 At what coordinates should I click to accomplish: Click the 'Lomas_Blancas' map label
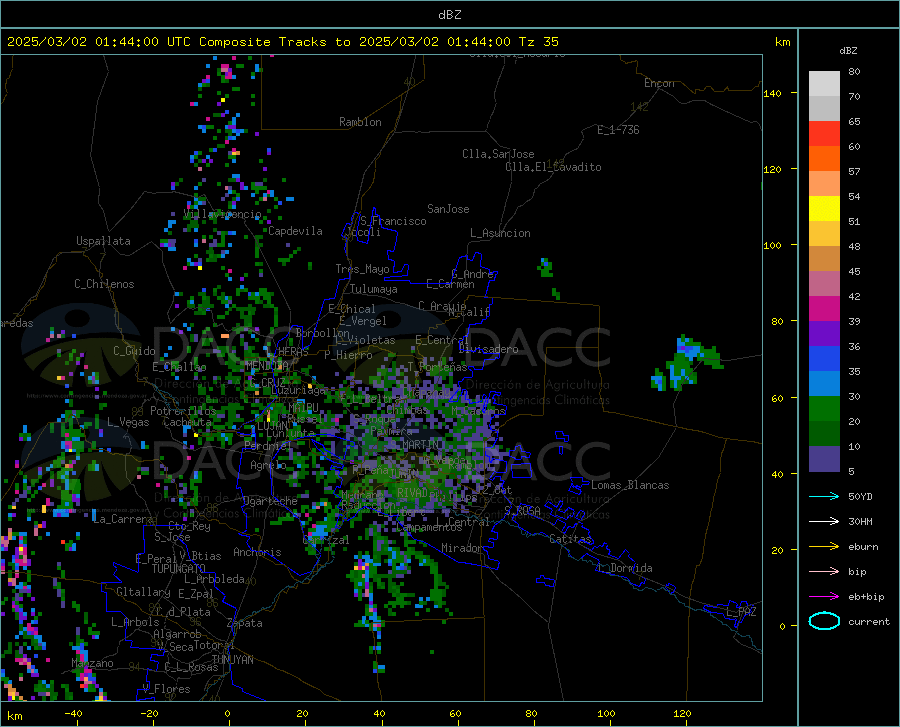pos(630,485)
